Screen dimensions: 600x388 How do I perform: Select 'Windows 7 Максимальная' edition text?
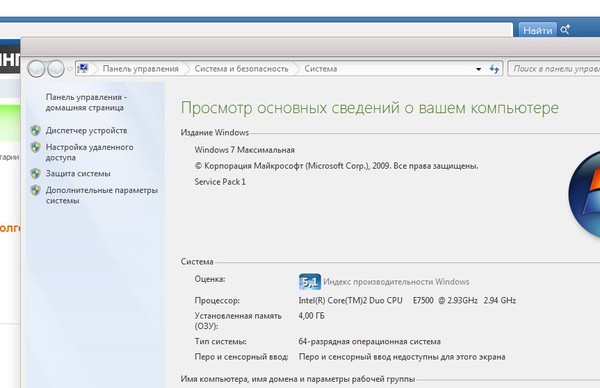pos(245,150)
